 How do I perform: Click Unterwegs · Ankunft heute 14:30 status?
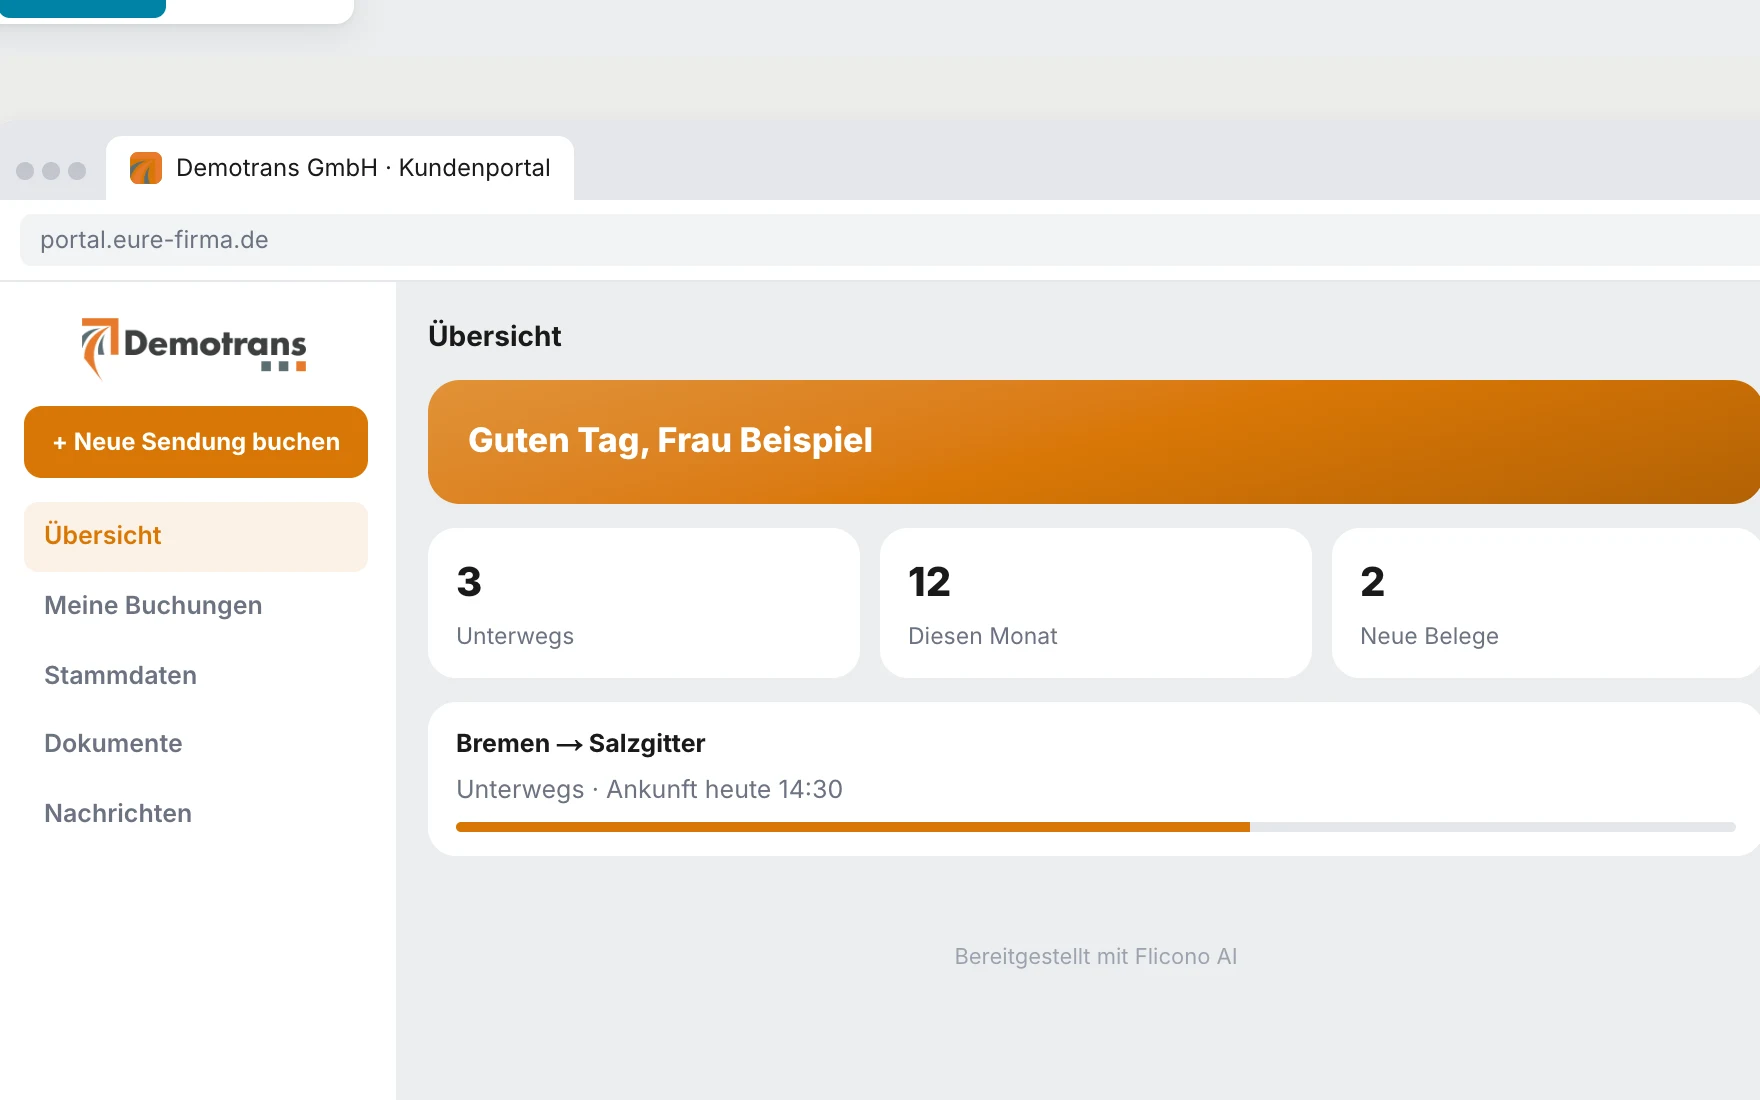[649, 790]
